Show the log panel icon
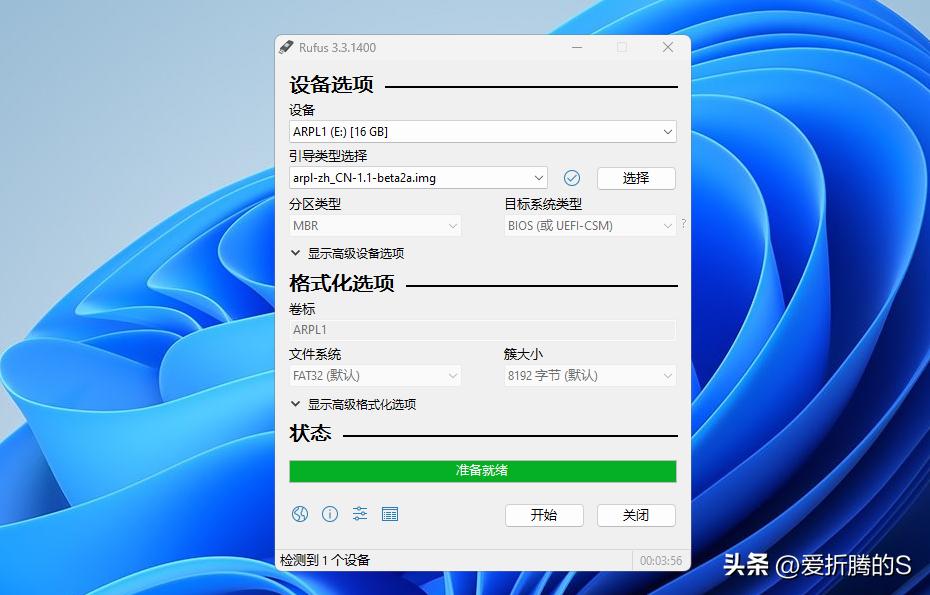This screenshot has height=595, width=930. [x=390, y=514]
